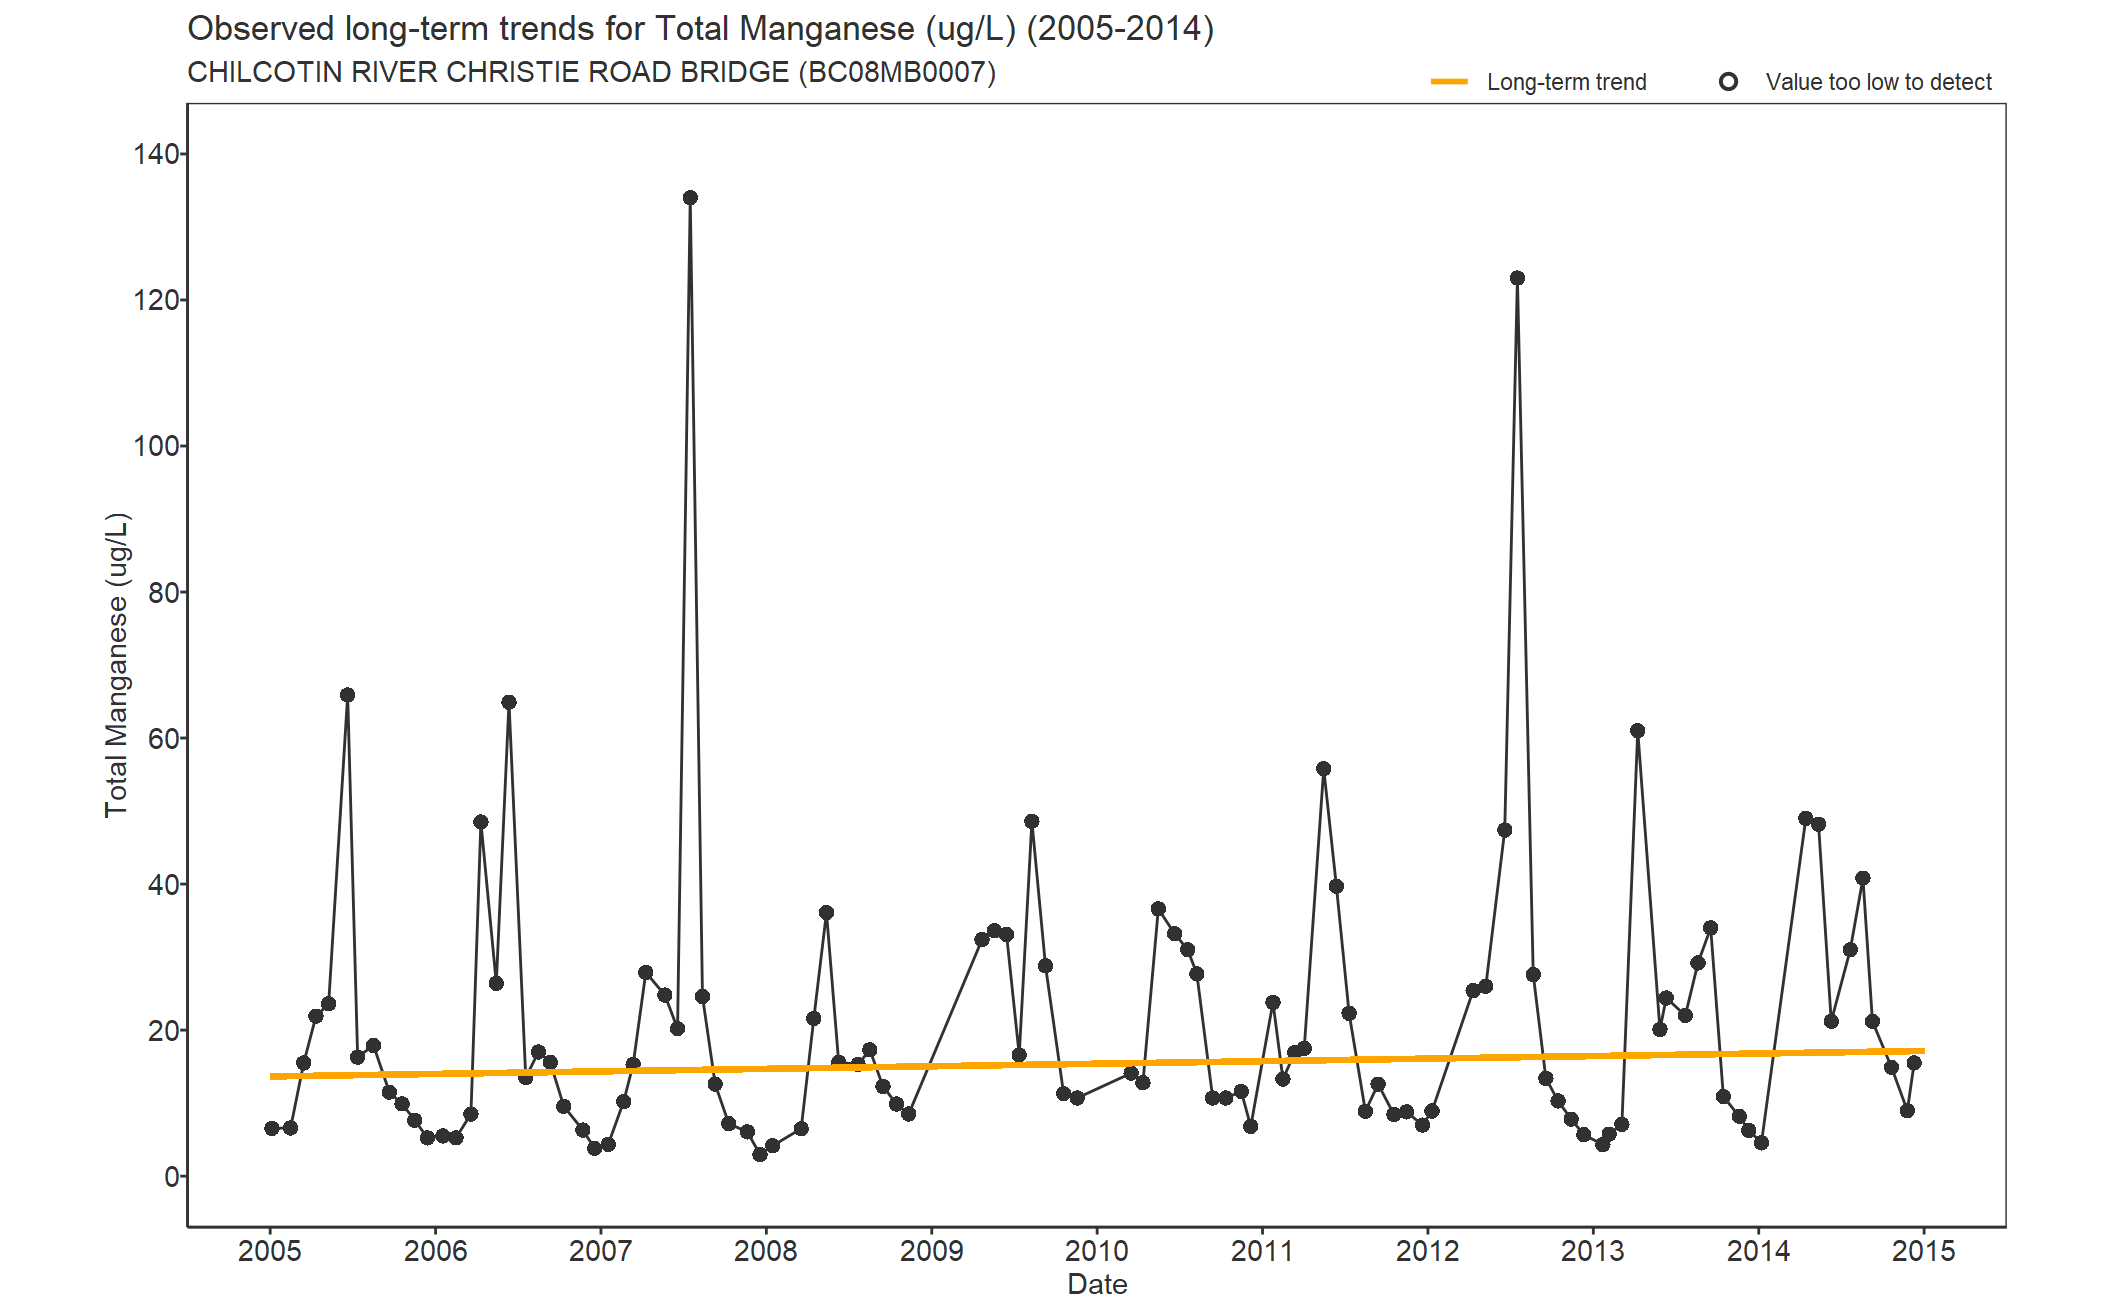Click the x-axis label 2010
Screen dimensions: 2112x1309
click(x=1097, y=1251)
